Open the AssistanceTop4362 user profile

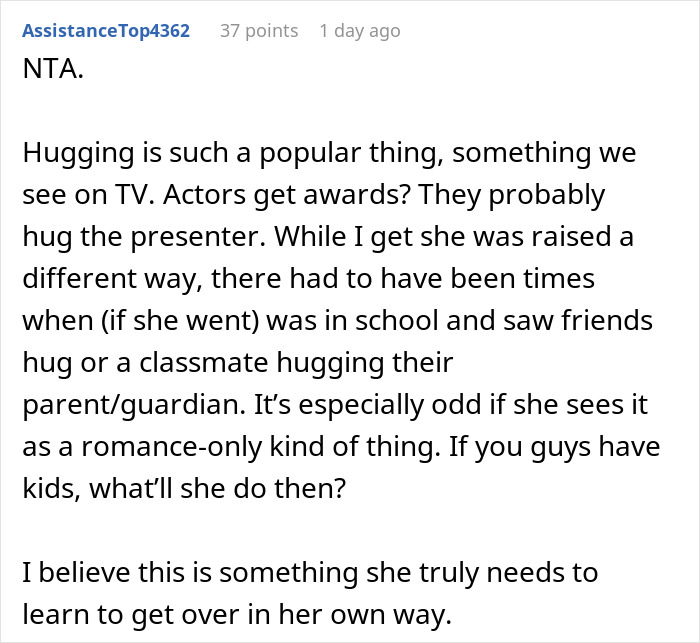[x=106, y=31]
